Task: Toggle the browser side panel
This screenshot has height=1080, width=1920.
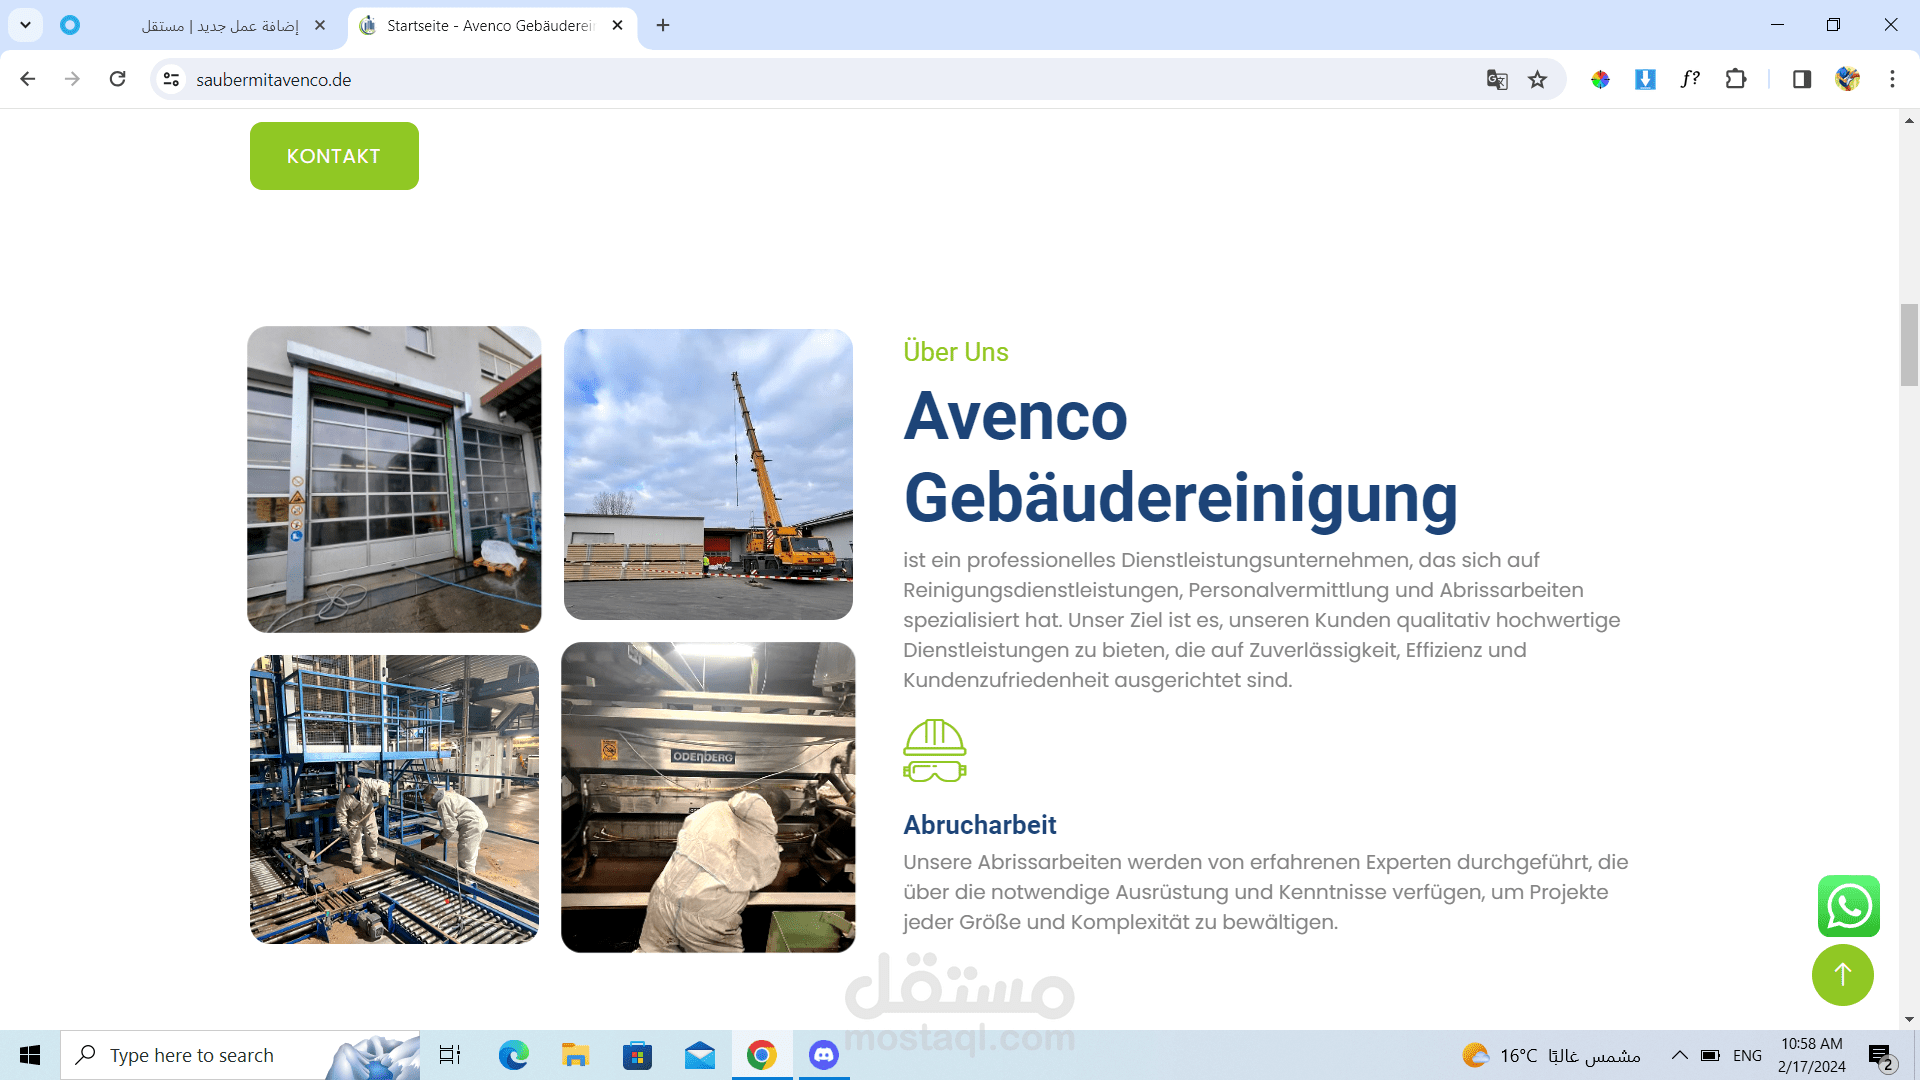Action: pyautogui.click(x=1802, y=79)
